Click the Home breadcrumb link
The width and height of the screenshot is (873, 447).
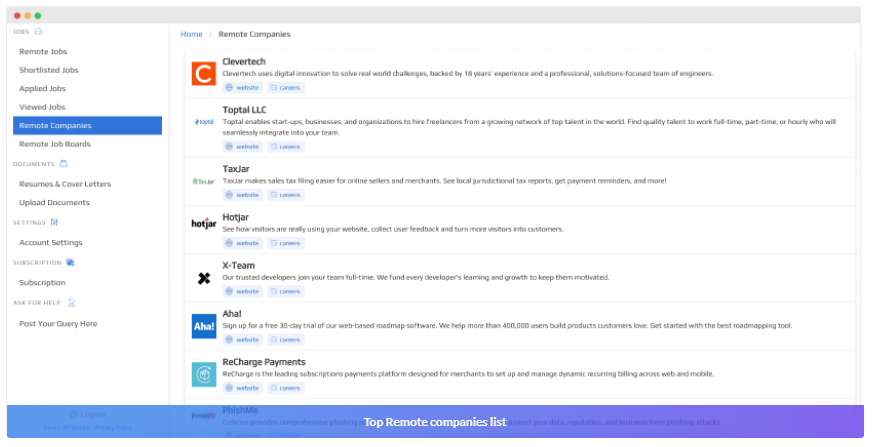pyautogui.click(x=191, y=34)
